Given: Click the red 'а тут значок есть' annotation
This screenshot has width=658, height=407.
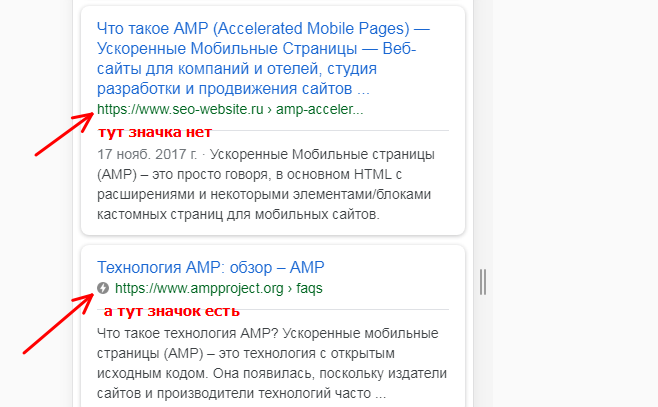Looking at the screenshot, I should tap(172, 311).
